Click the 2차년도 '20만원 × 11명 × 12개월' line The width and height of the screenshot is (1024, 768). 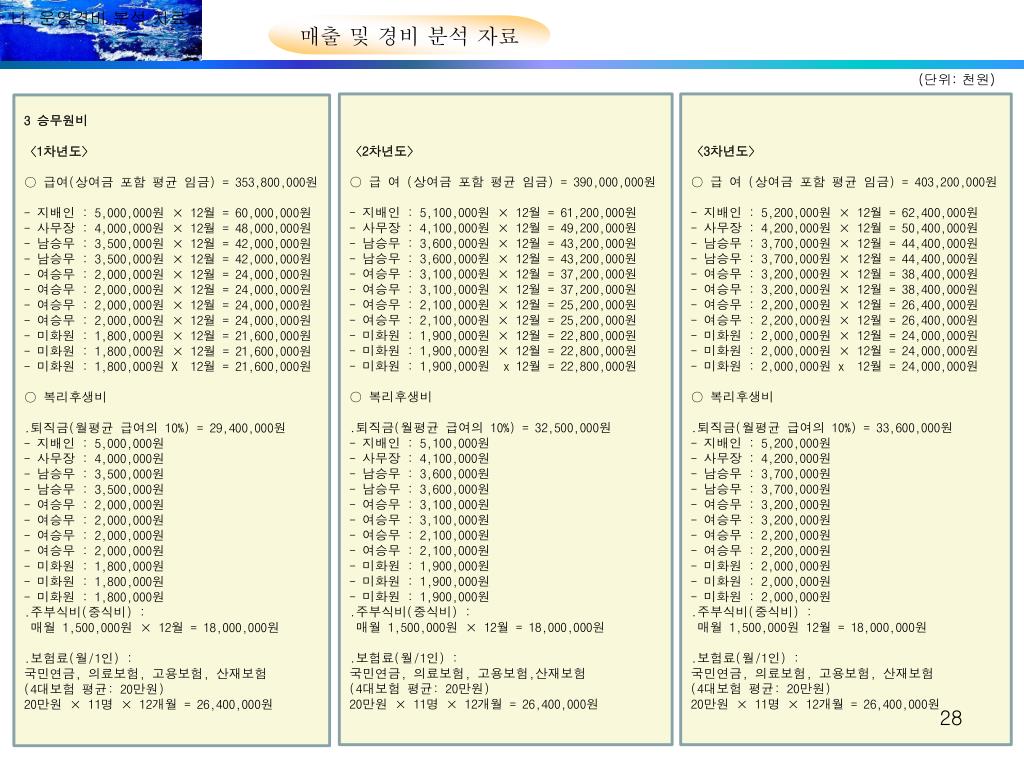click(473, 705)
